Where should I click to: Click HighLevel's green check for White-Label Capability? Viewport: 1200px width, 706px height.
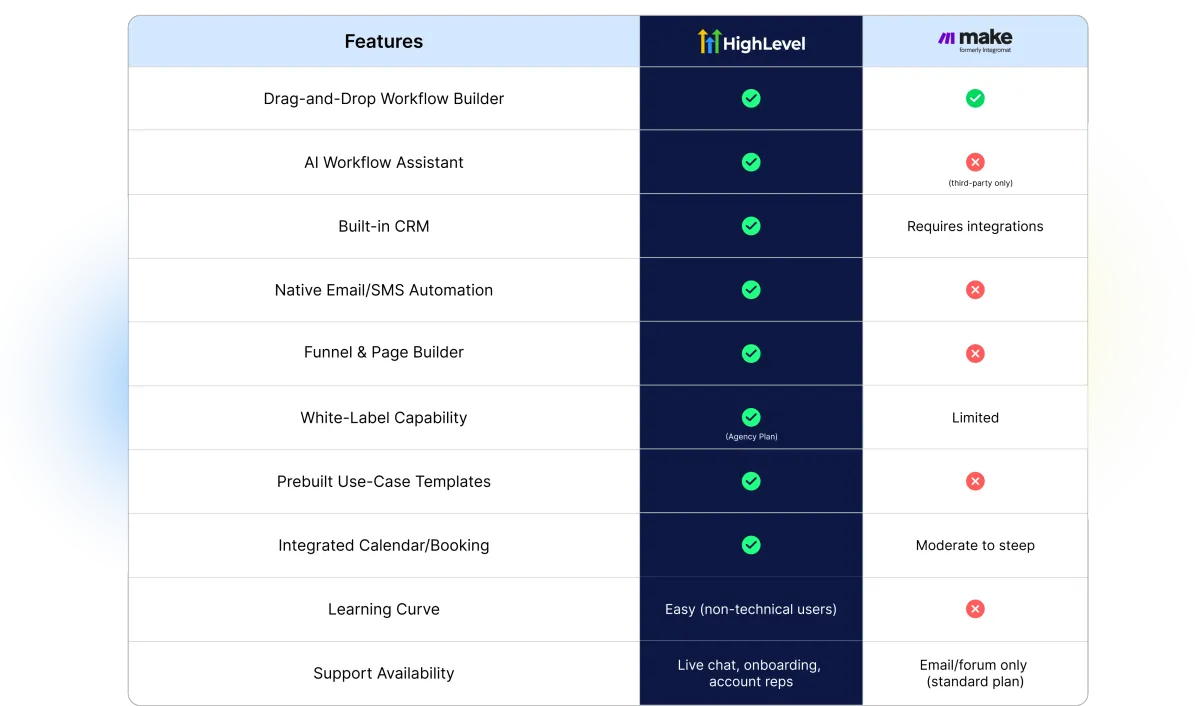coord(751,417)
